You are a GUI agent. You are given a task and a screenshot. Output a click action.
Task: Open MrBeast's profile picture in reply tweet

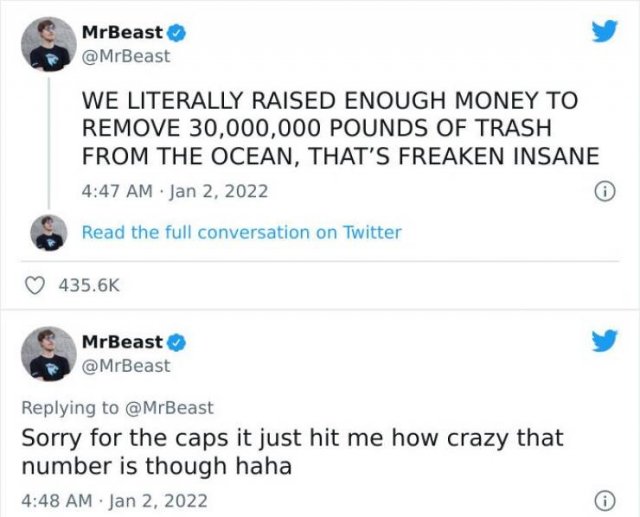[49, 354]
